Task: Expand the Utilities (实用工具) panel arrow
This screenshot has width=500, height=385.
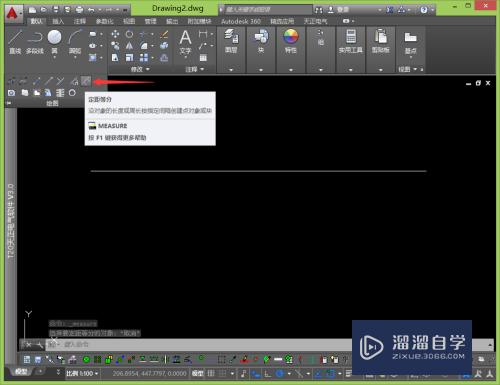Action: tap(351, 70)
